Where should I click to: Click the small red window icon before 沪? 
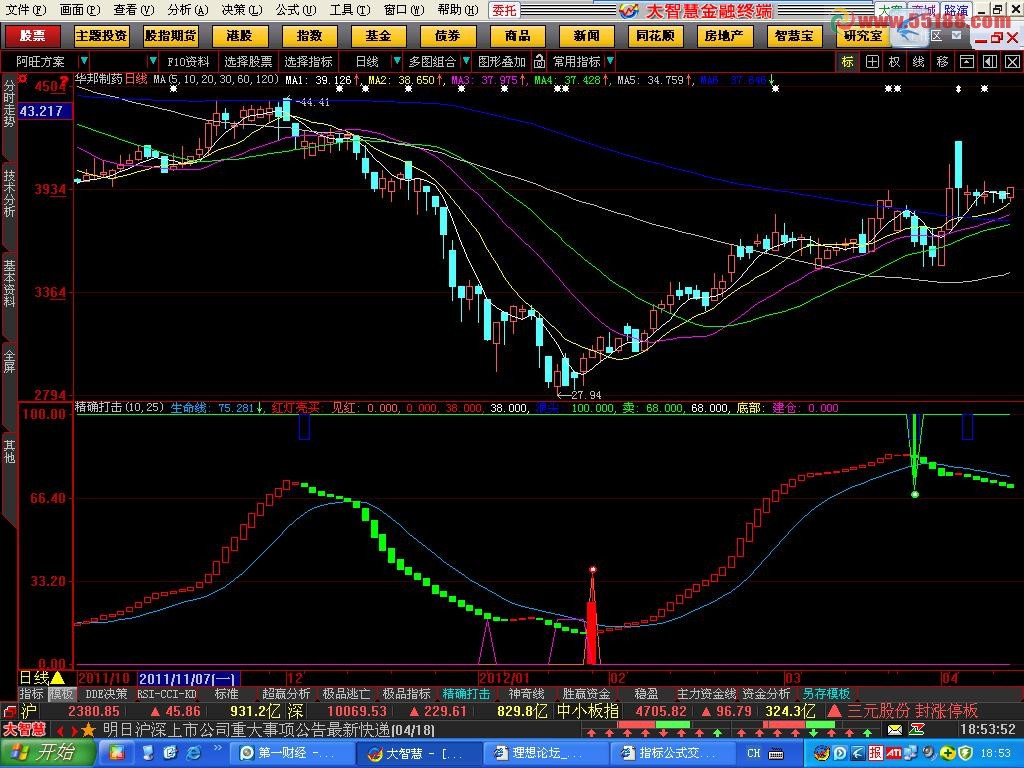coord(8,711)
